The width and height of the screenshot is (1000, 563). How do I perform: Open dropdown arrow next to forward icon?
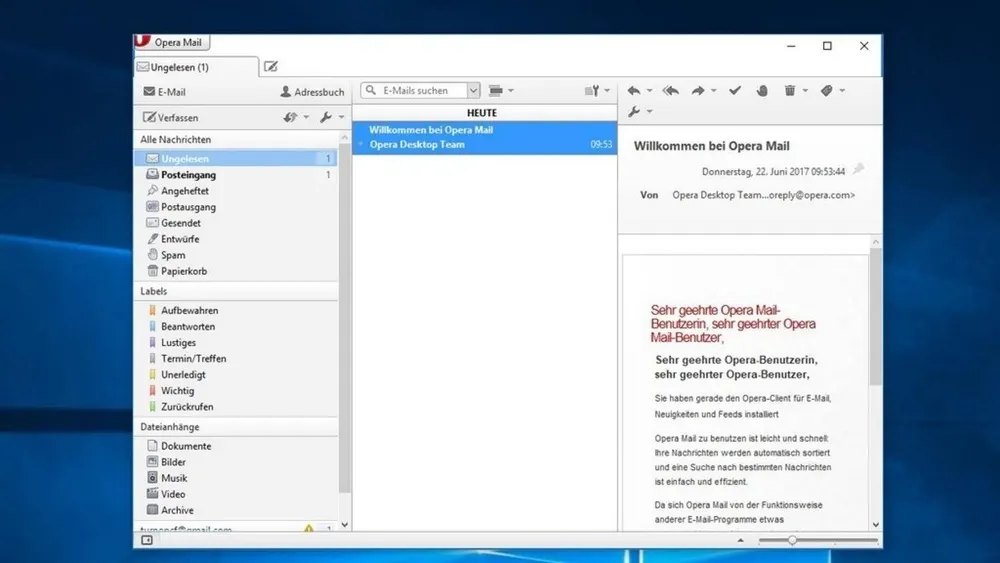click(714, 91)
